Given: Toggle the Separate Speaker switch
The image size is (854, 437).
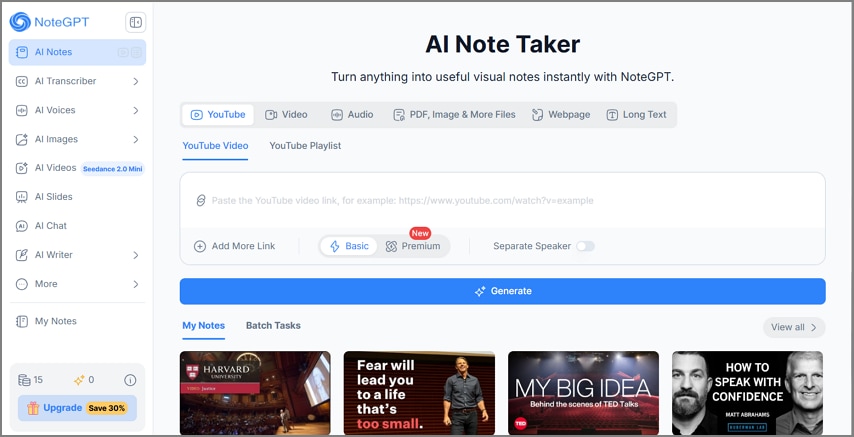Looking at the screenshot, I should click(585, 246).
